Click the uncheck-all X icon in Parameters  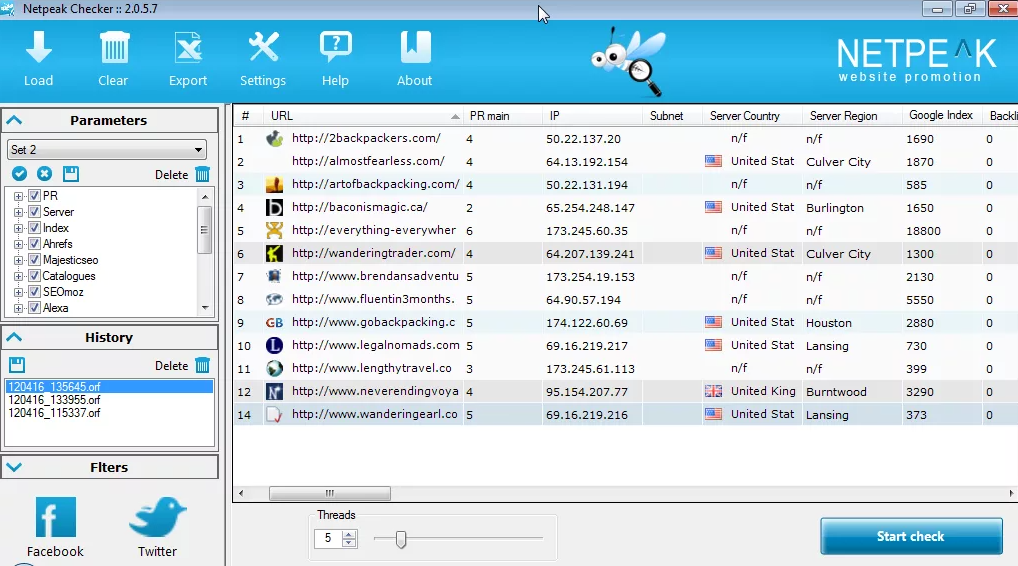pos(44,174)
